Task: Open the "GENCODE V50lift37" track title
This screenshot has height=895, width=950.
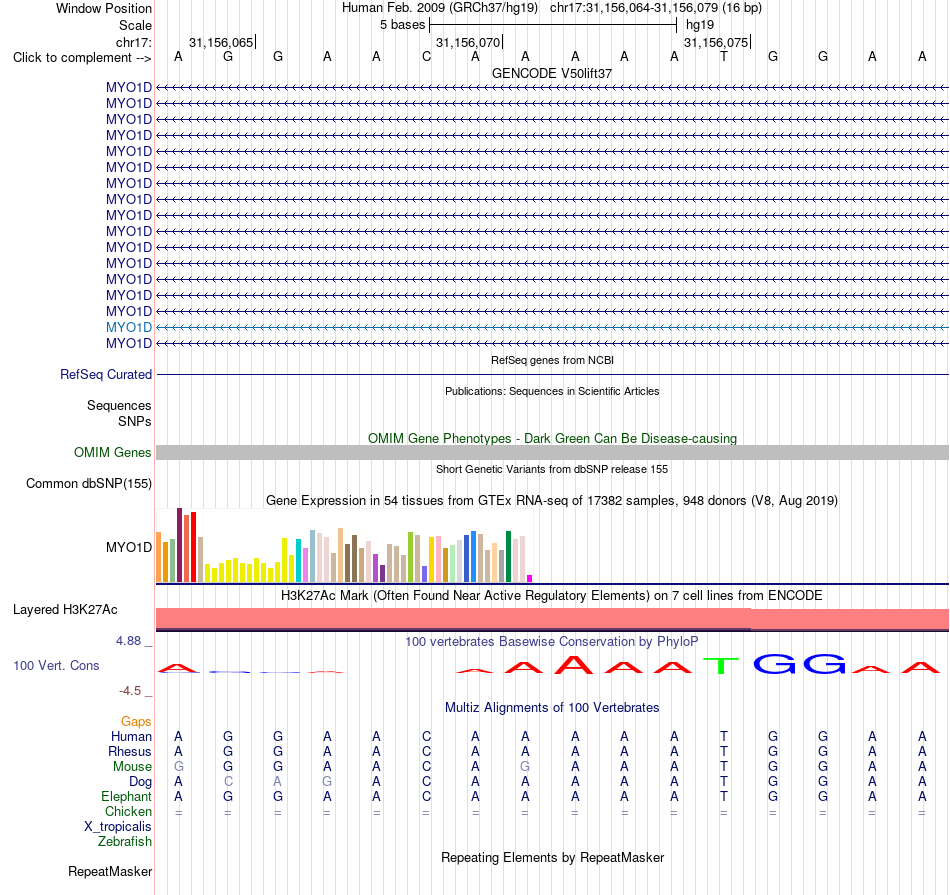Action: [x=552, y=73]
